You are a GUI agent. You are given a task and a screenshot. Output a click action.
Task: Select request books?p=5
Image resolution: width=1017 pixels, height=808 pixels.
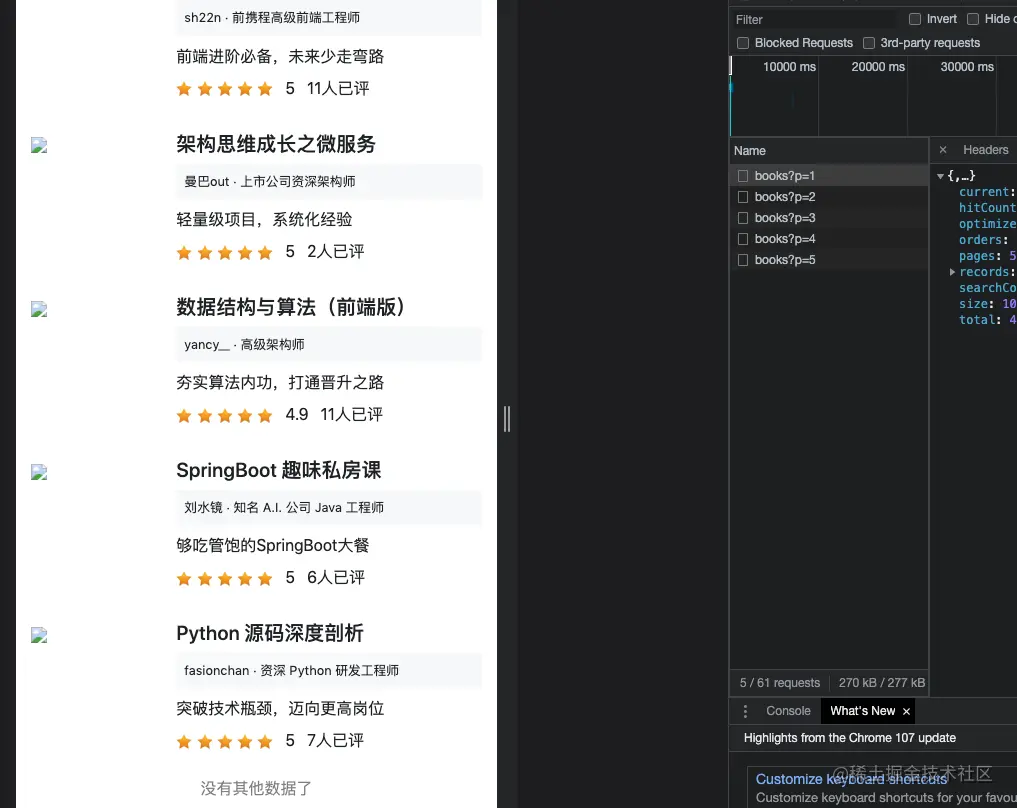[x=829, y=260]
